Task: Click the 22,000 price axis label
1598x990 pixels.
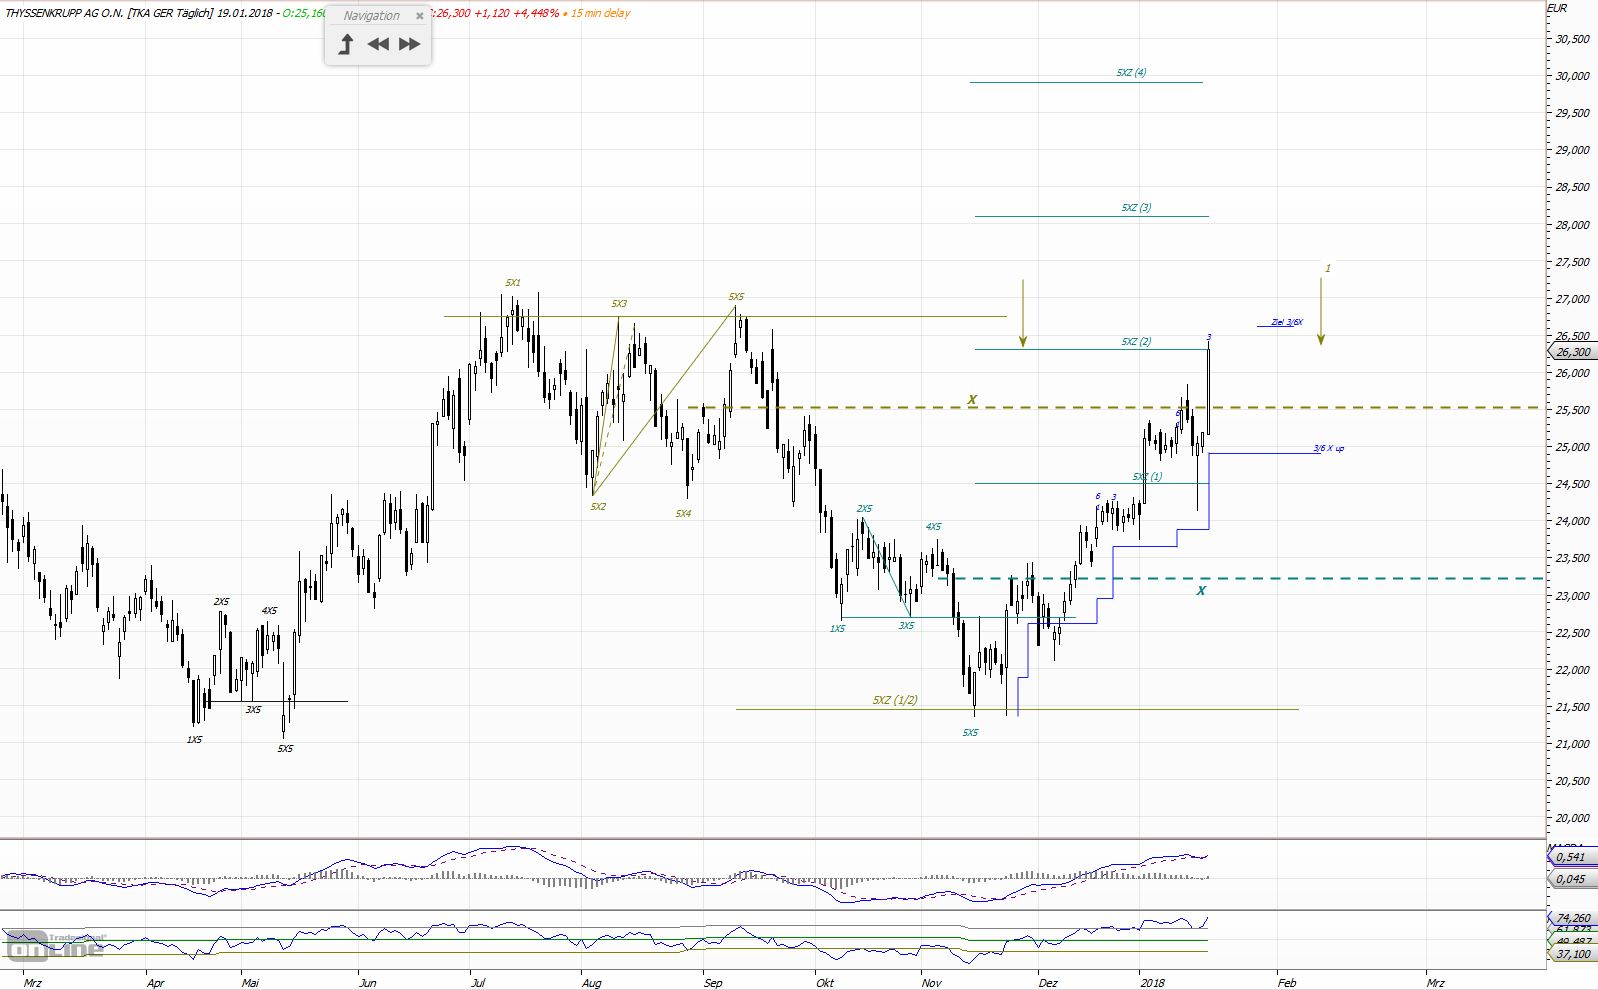Action: point(1572,670)
